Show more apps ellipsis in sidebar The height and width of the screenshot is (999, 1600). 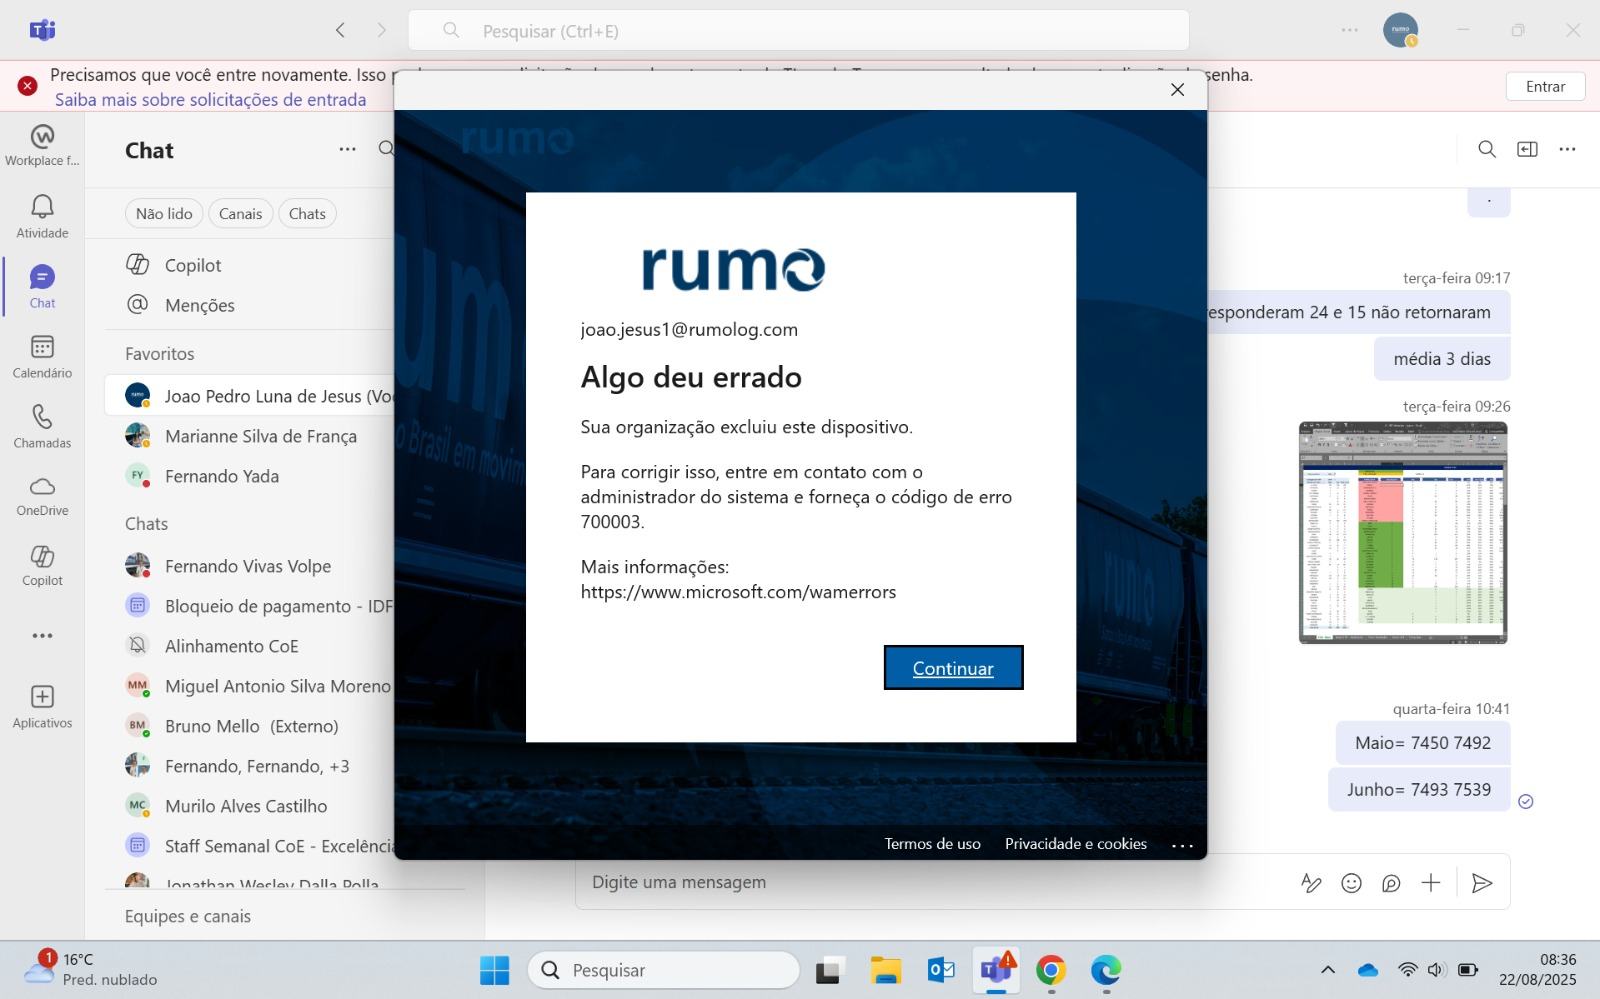tap(42, 636)
